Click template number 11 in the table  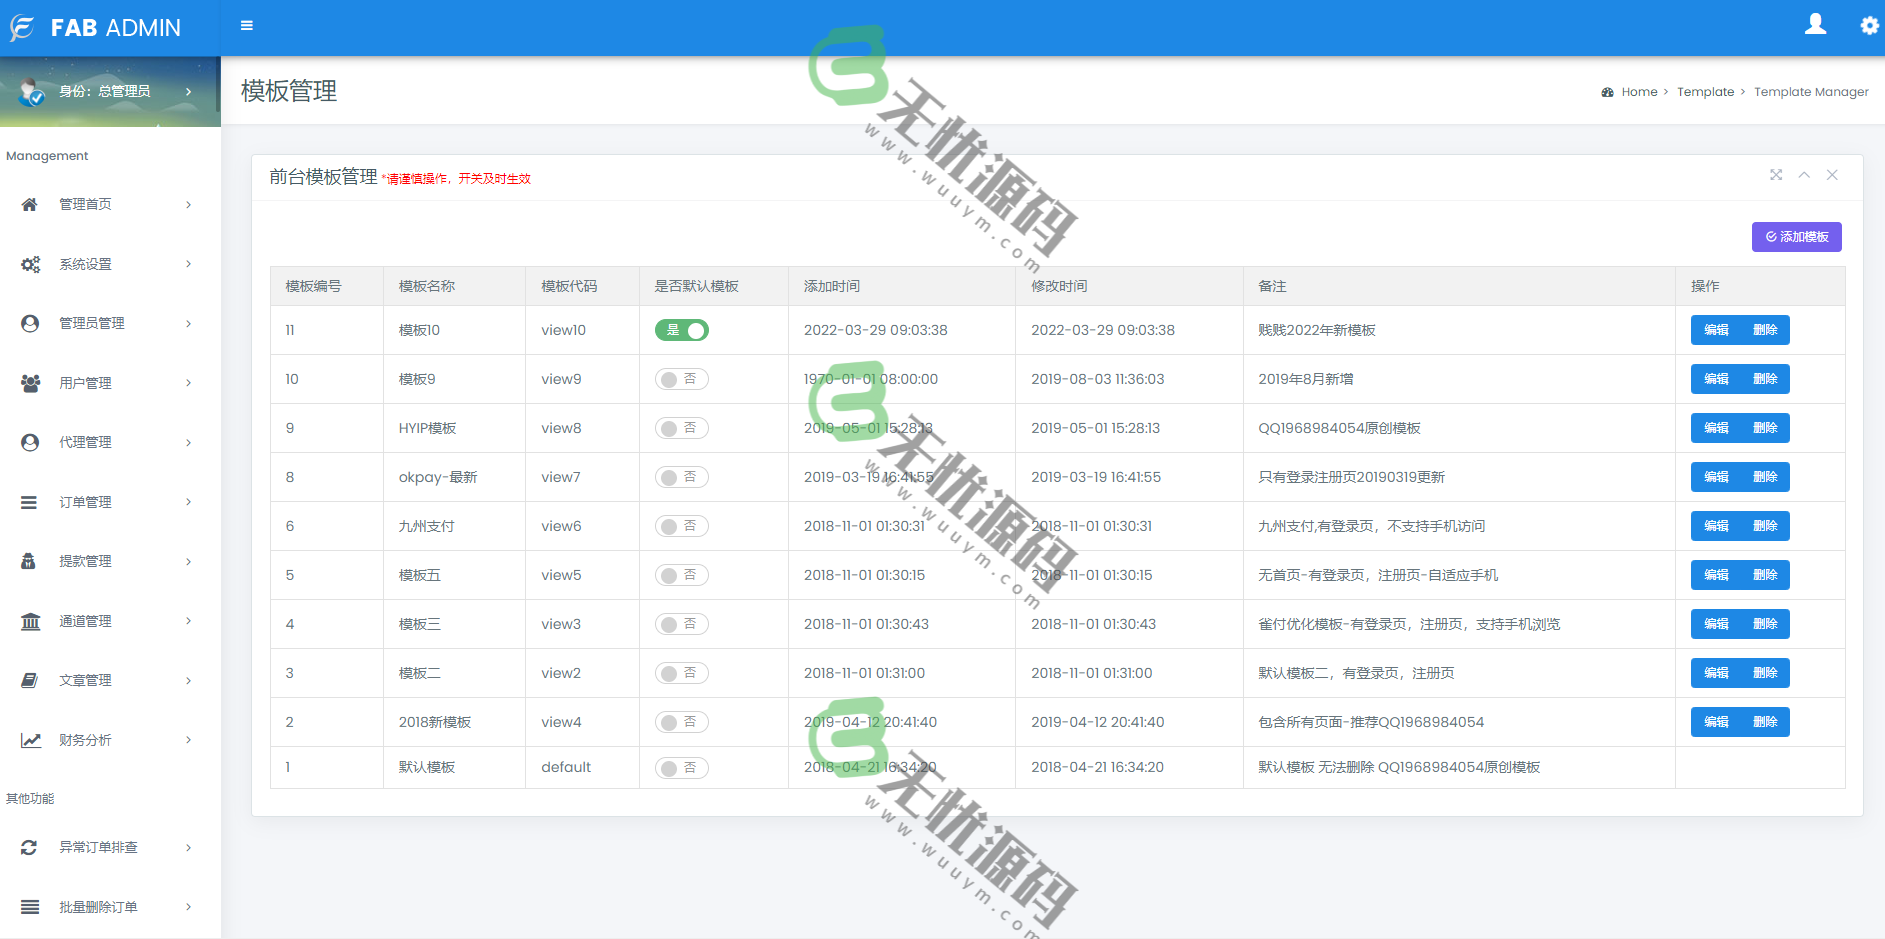pyautogui.click(x=288, y=329)
